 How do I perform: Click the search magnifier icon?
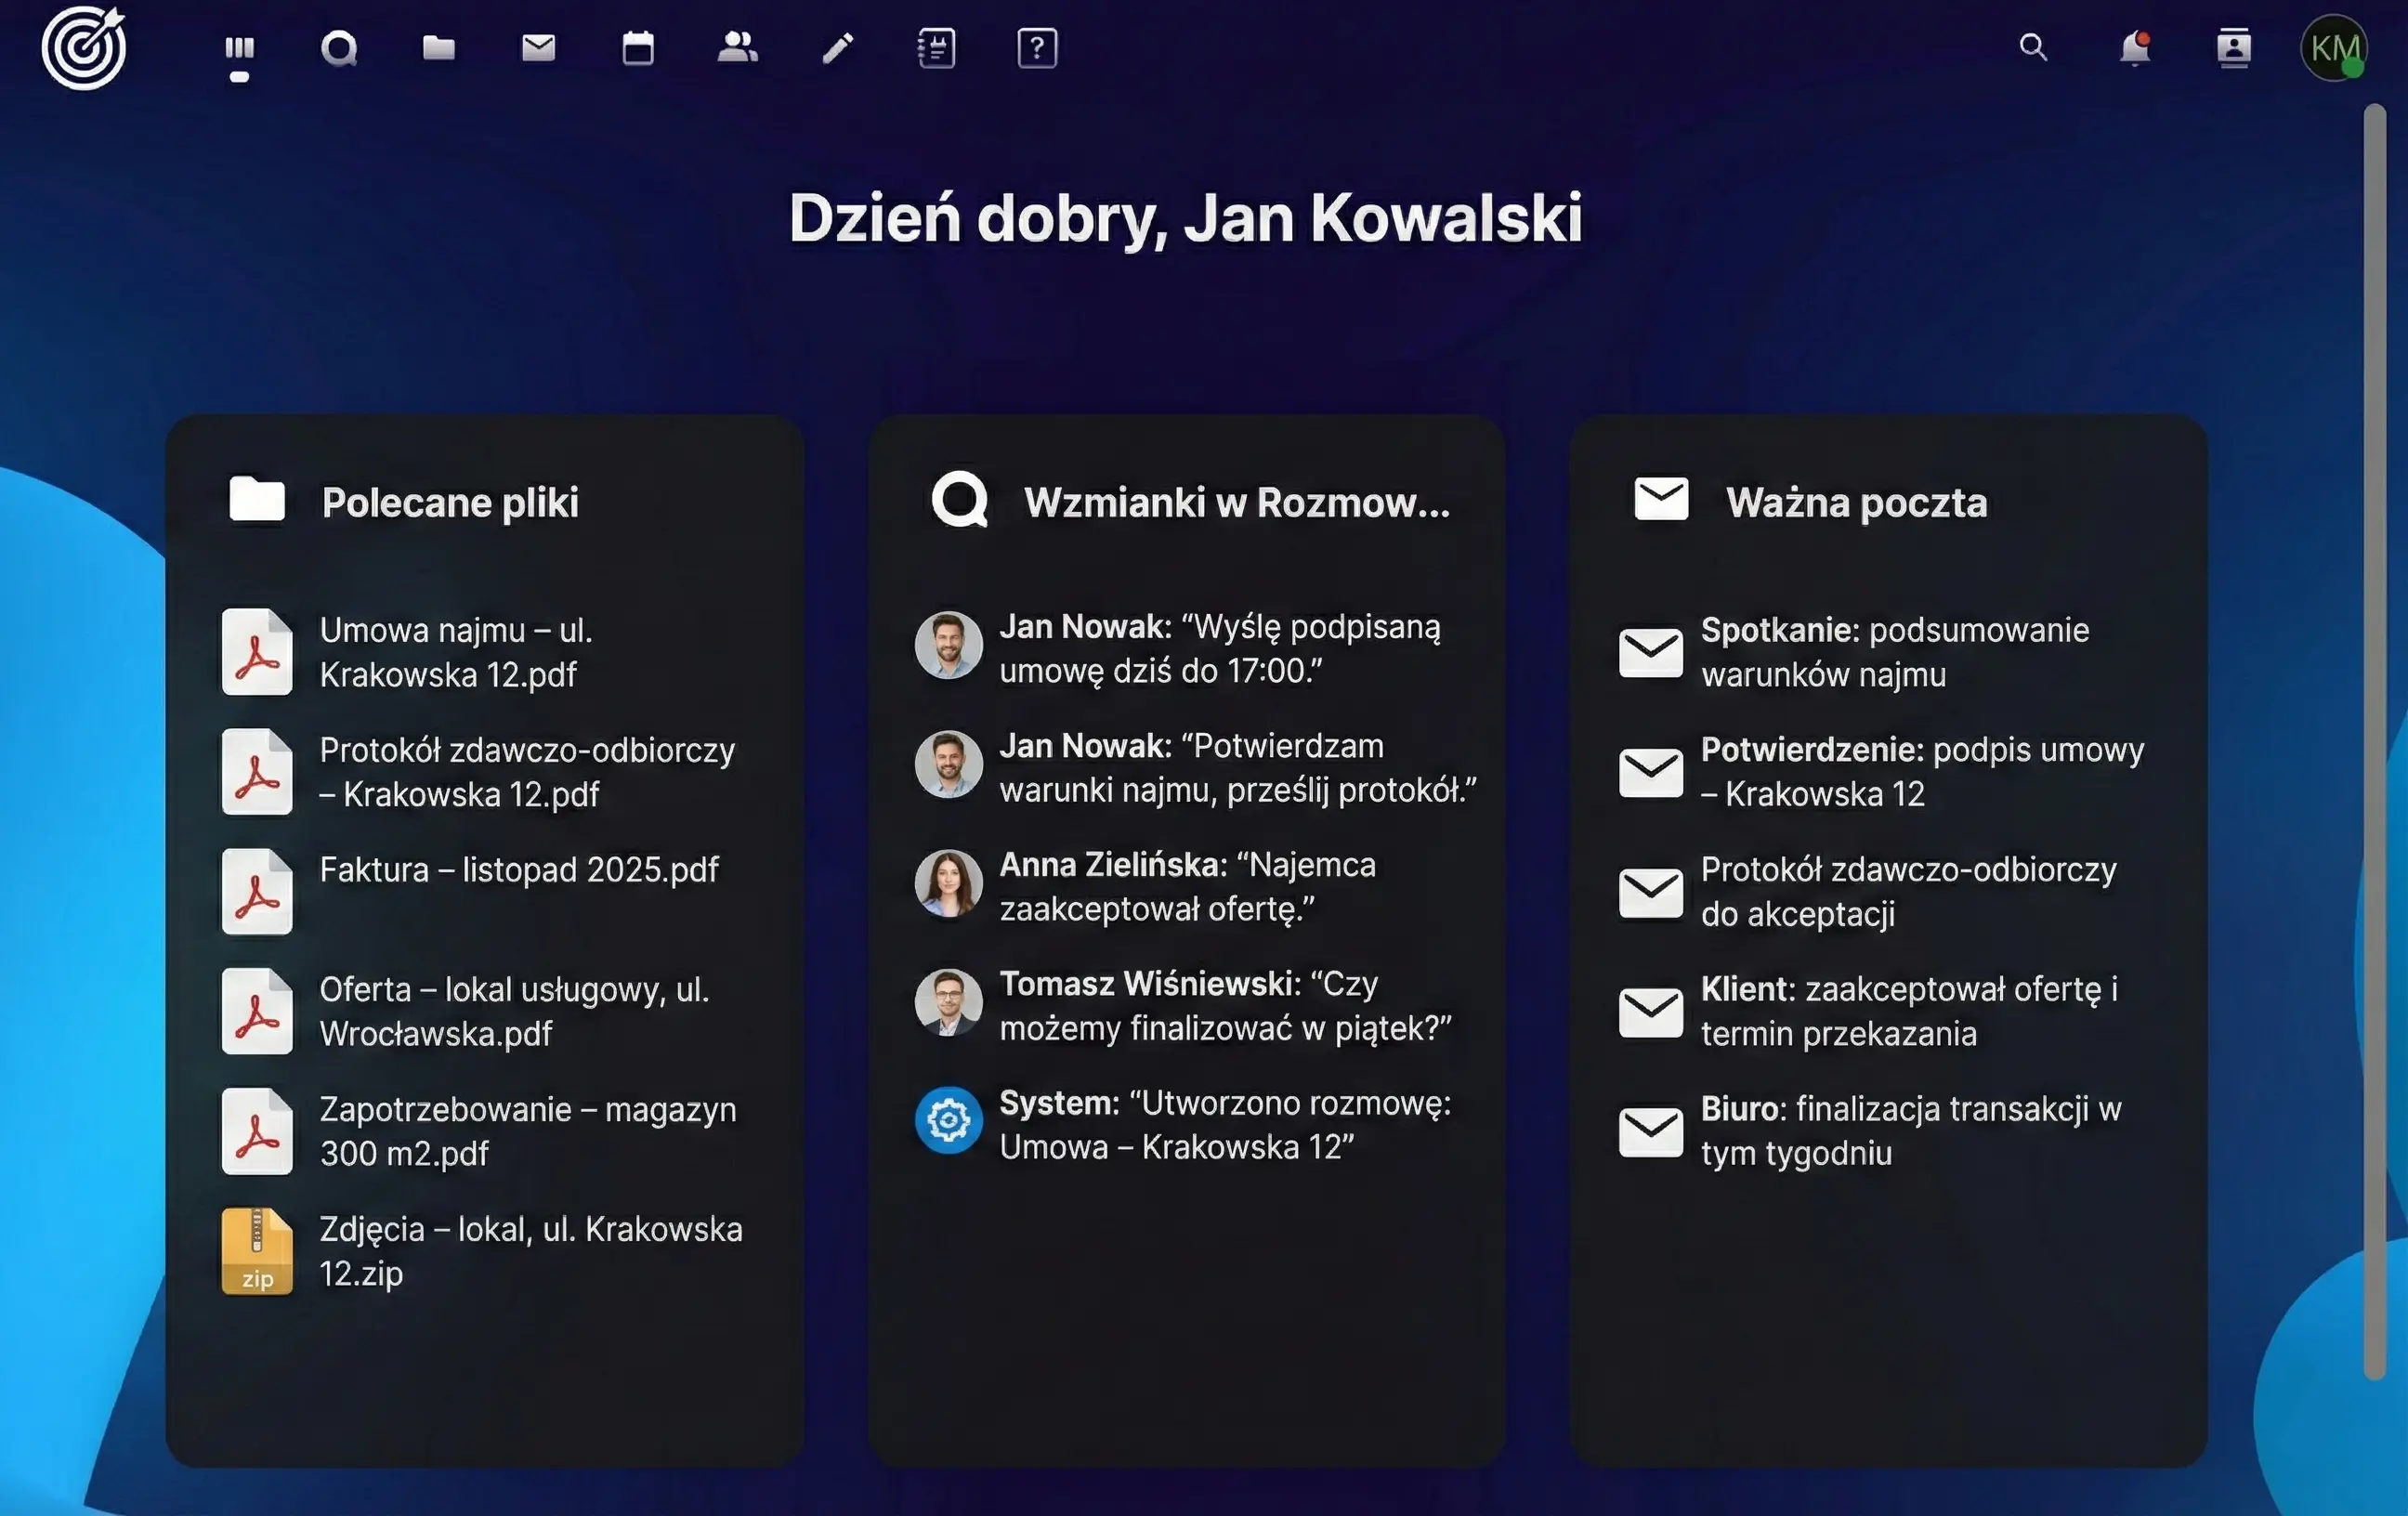pos(2032,48)
